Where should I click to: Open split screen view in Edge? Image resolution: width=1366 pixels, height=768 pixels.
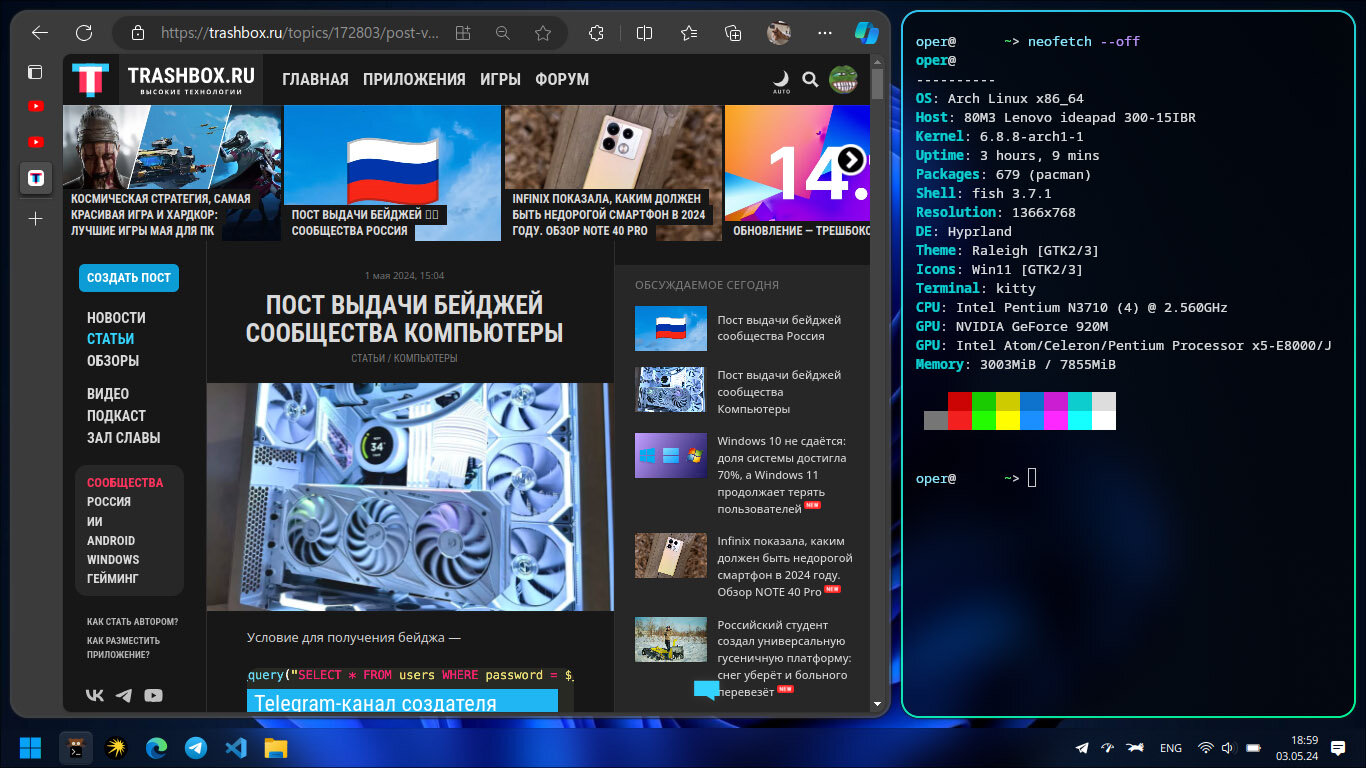pos(645,33)
